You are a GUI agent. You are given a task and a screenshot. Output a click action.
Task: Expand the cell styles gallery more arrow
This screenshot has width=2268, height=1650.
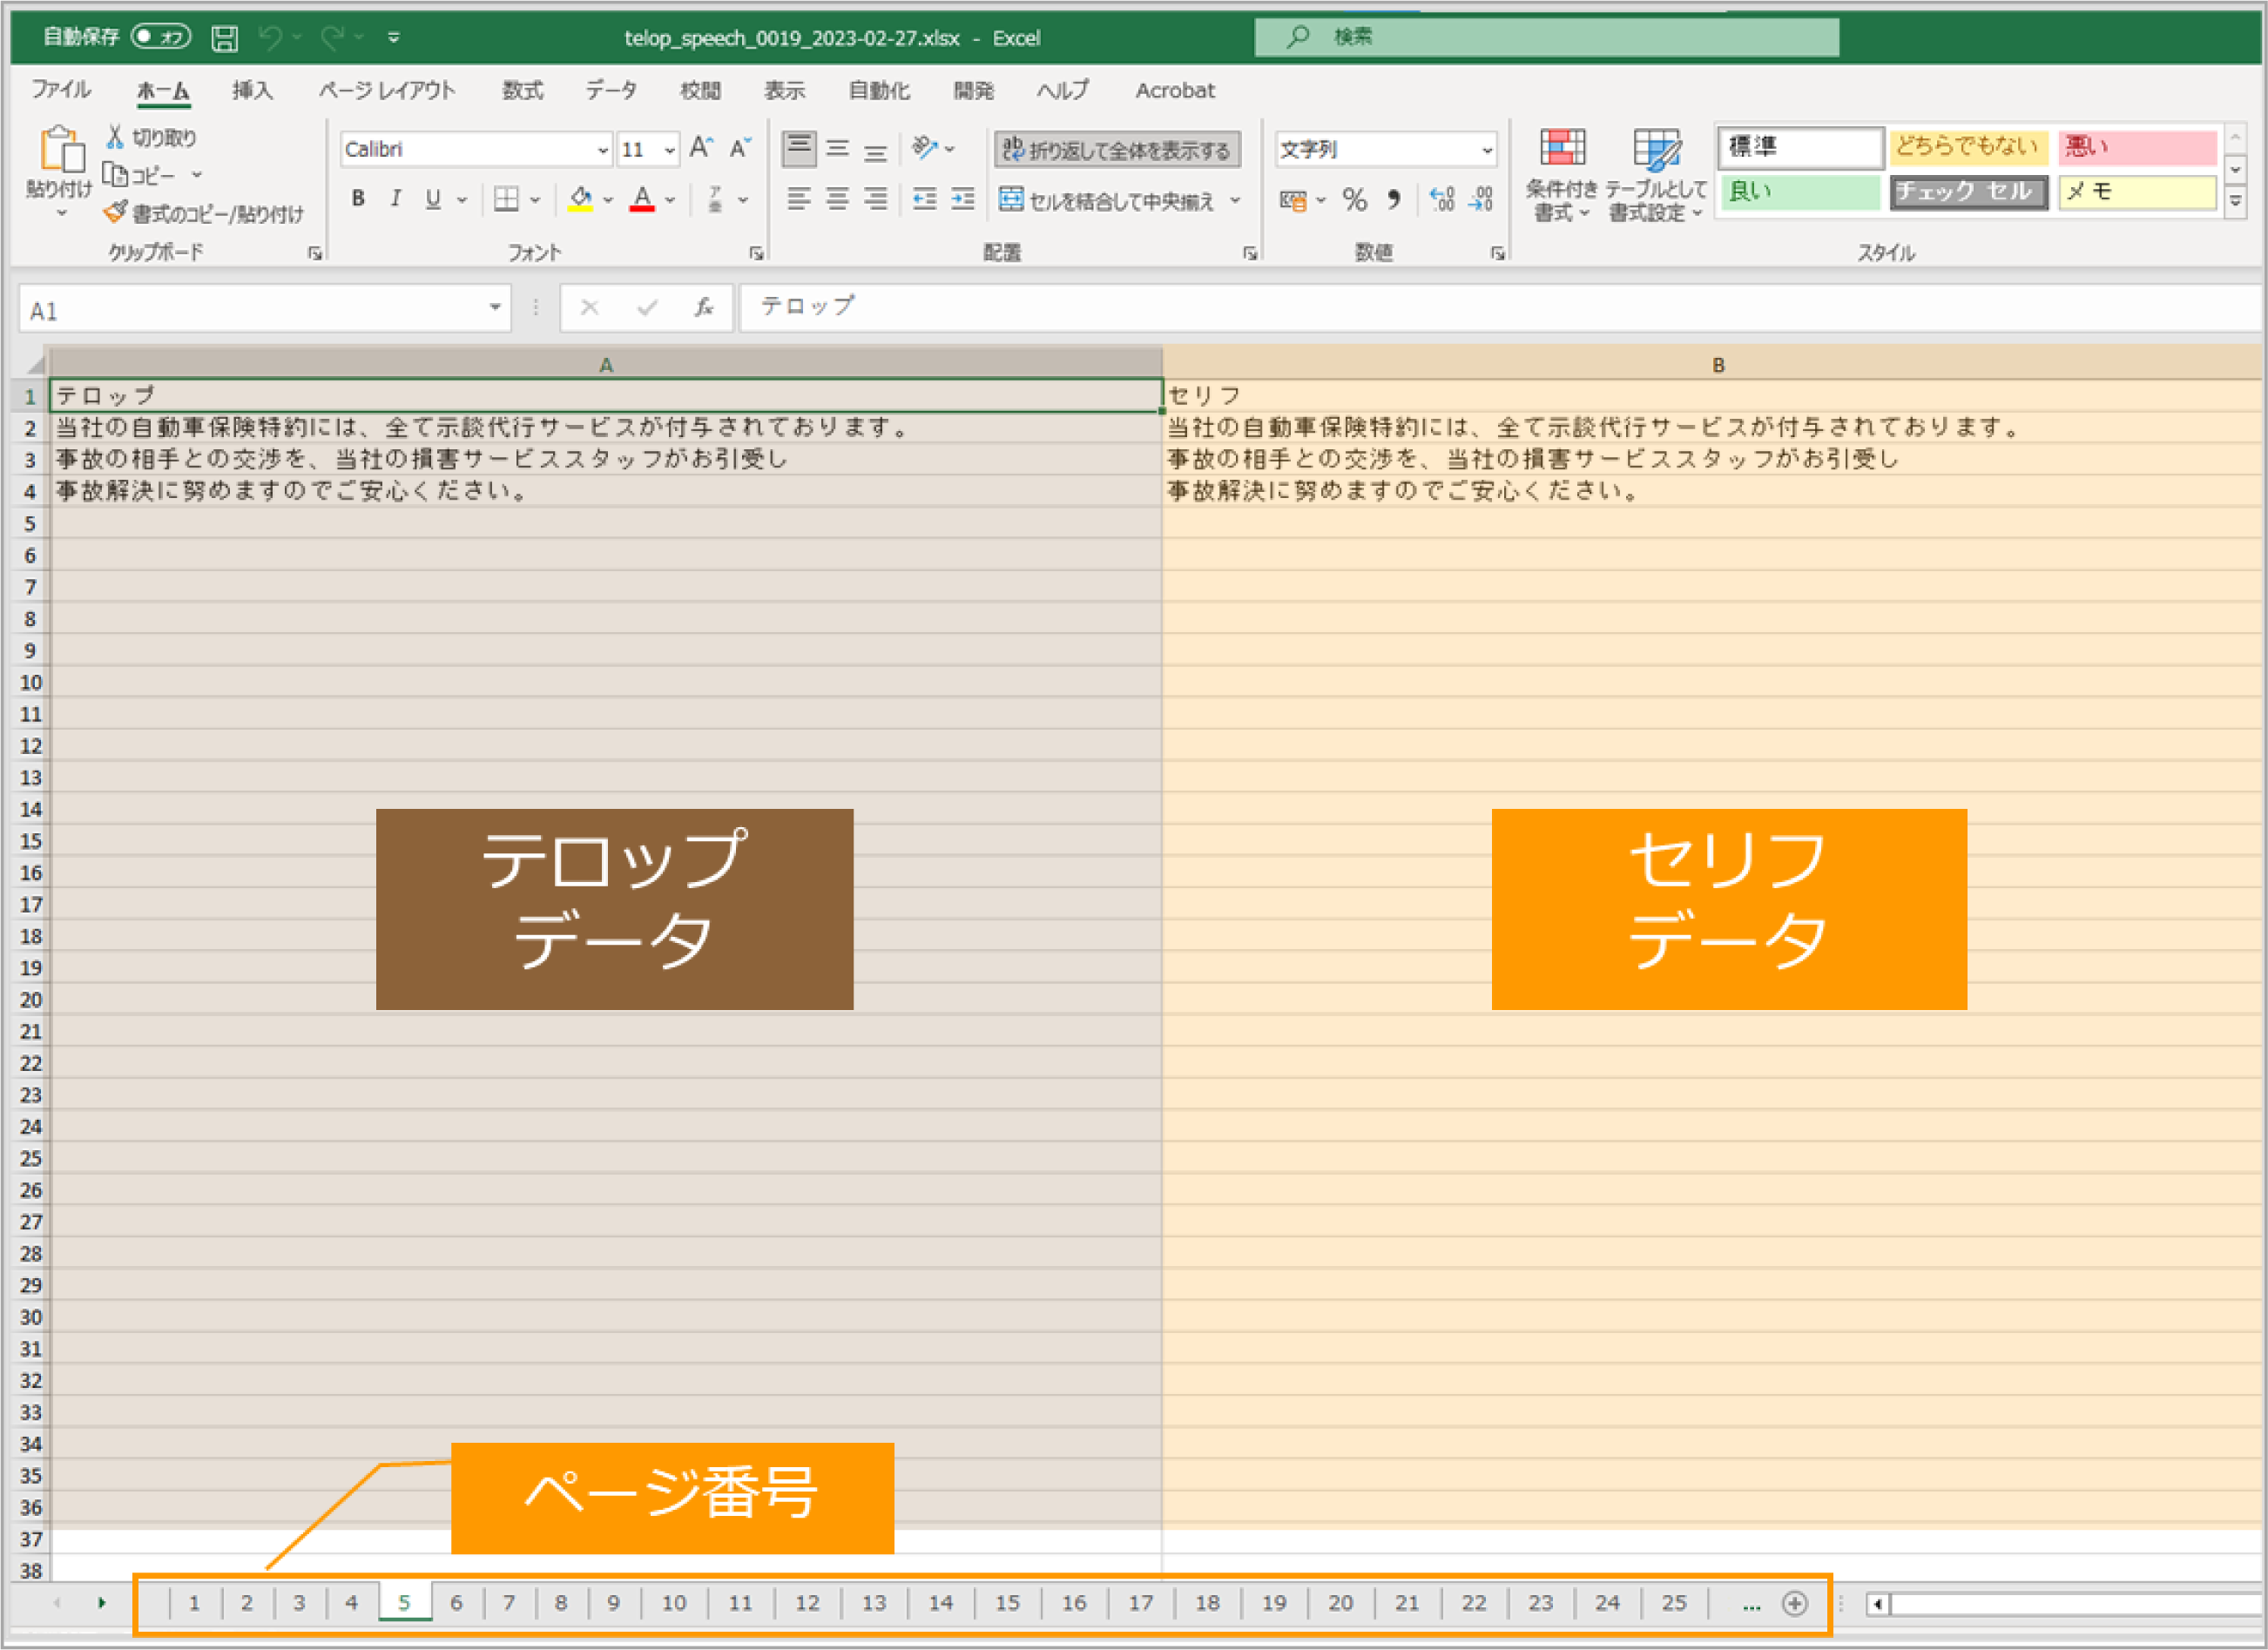click(2236, 201)
